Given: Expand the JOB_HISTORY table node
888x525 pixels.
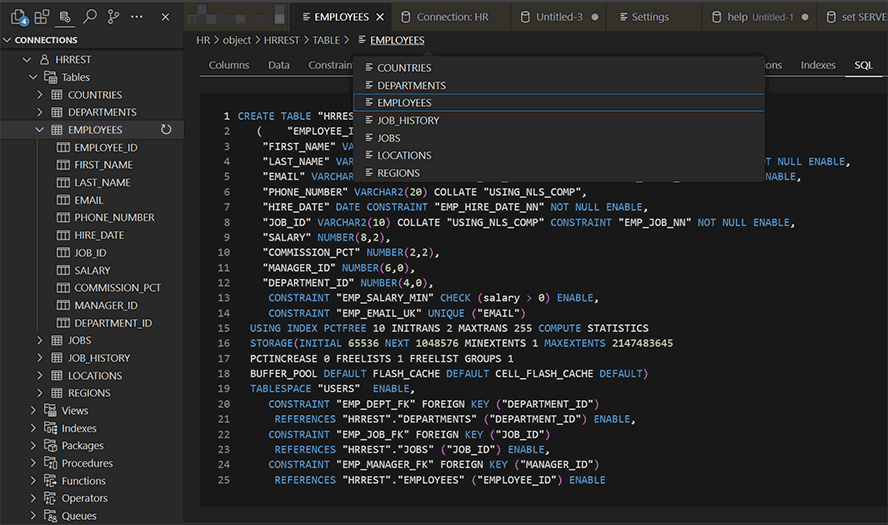Looking at the screenshot, I should 41,358.
